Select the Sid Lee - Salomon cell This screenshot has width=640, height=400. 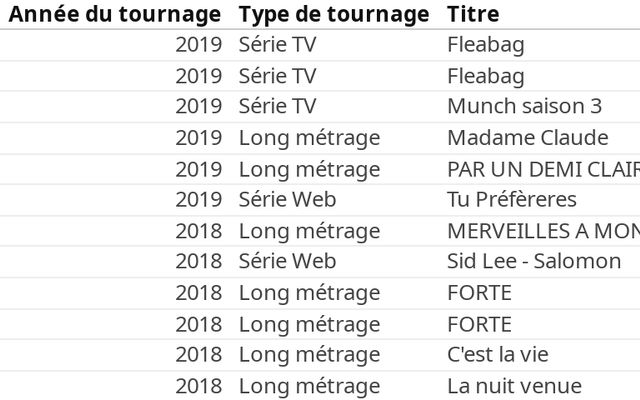point(534,262)
